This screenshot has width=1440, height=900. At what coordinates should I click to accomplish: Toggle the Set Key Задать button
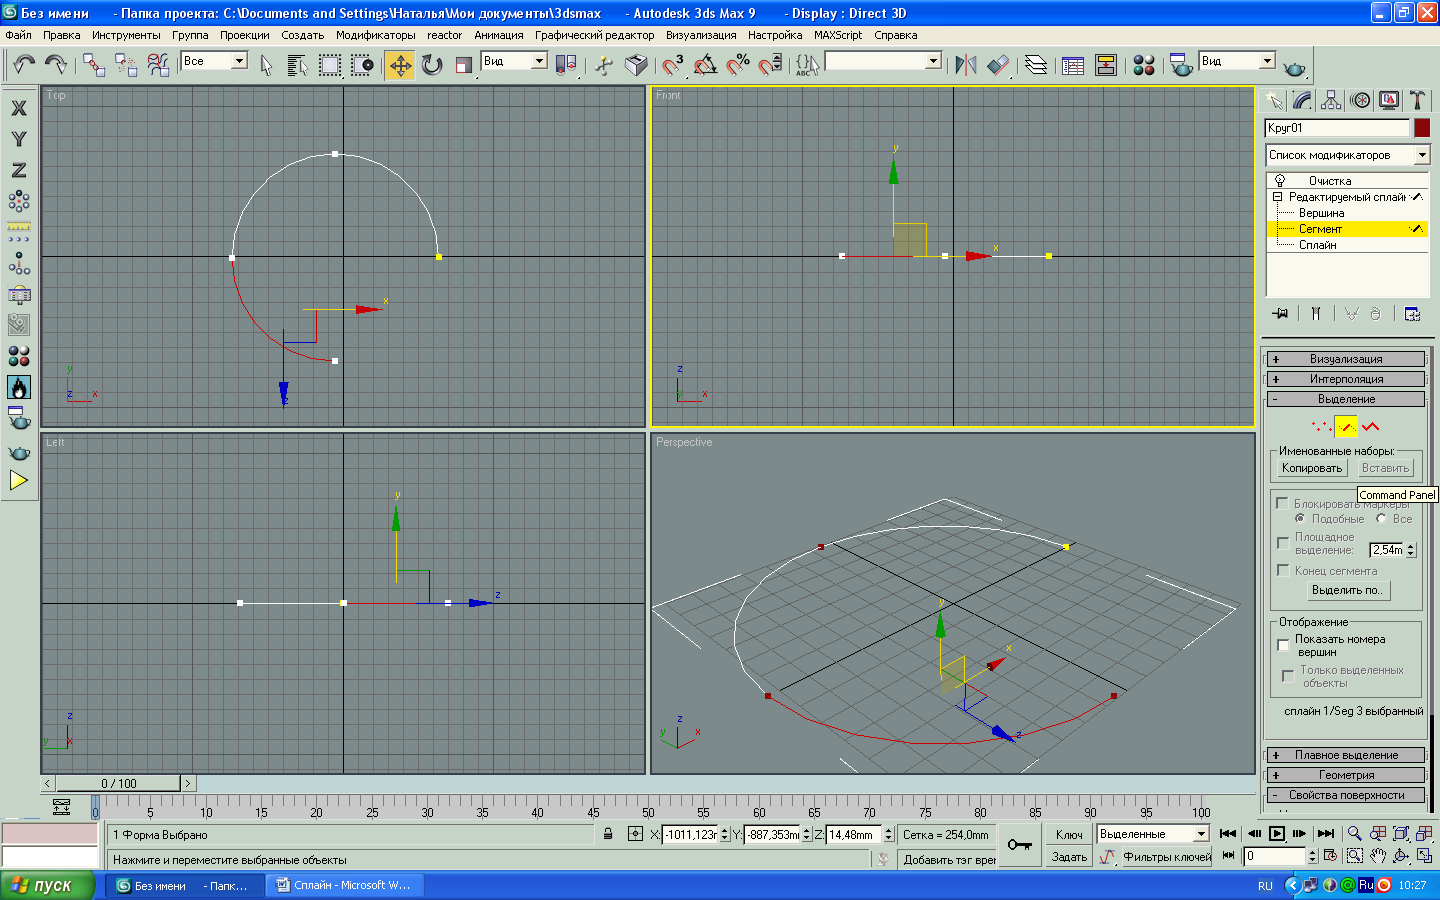pos(1069,857)
